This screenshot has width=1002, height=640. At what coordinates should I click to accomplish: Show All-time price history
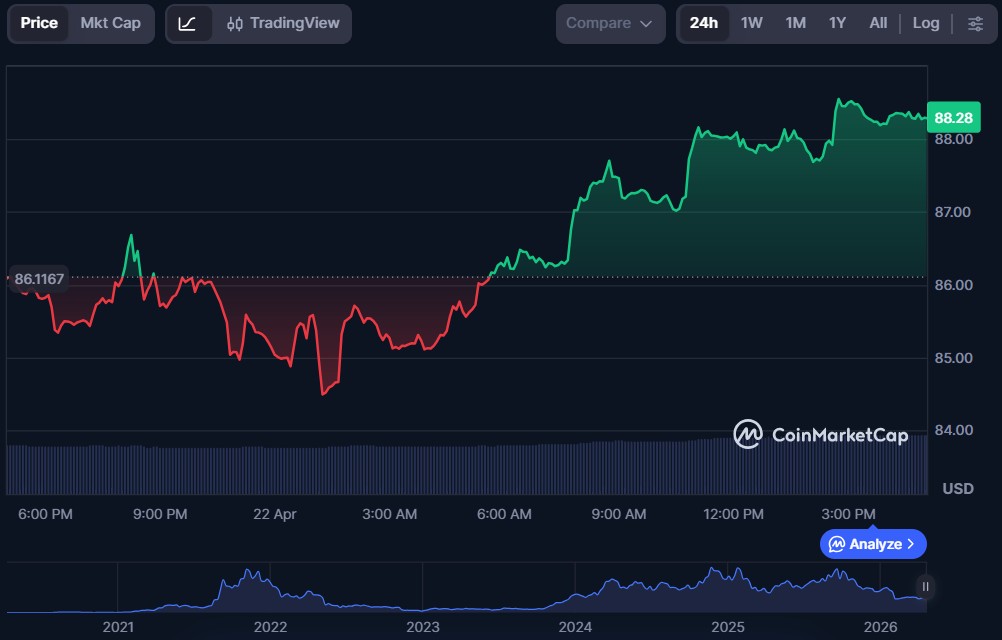click(878, 23)
